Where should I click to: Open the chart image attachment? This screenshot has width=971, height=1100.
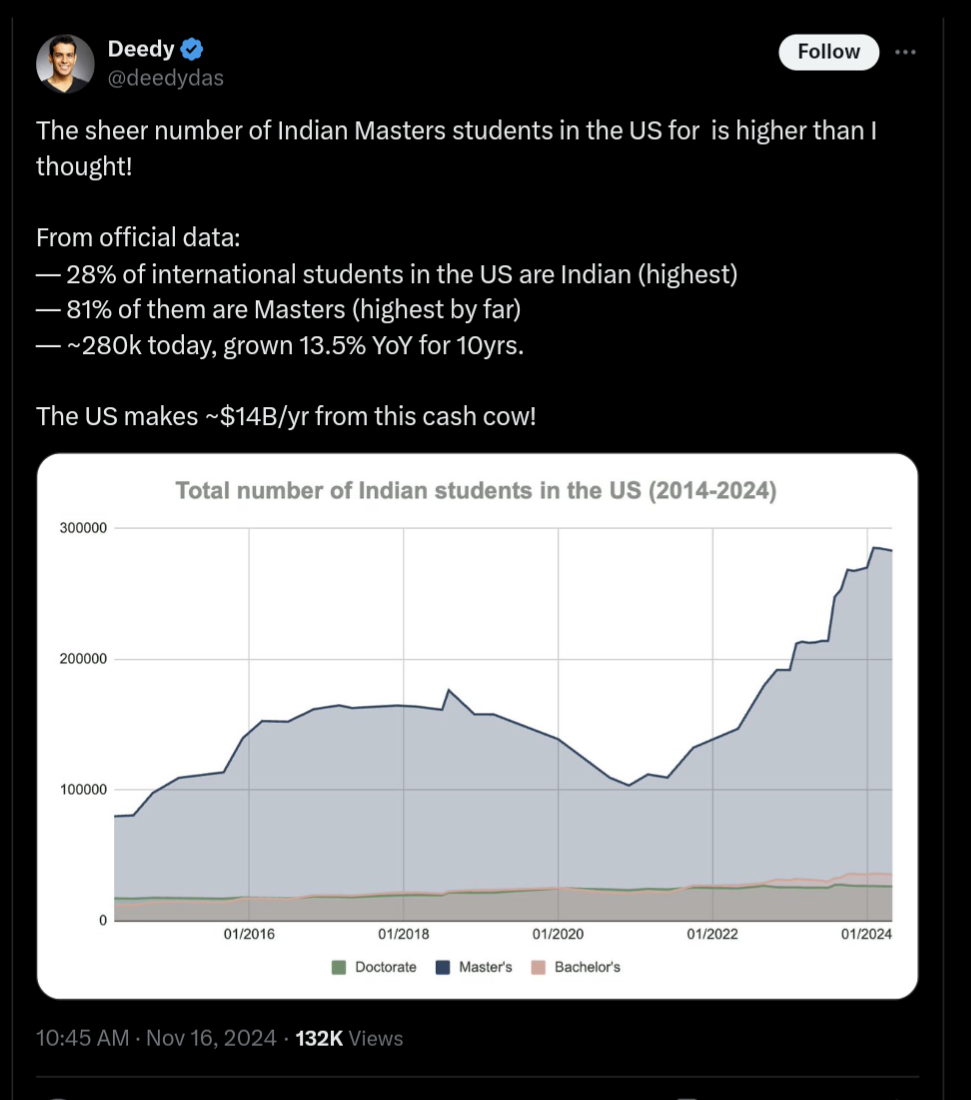tap(477, 726)
